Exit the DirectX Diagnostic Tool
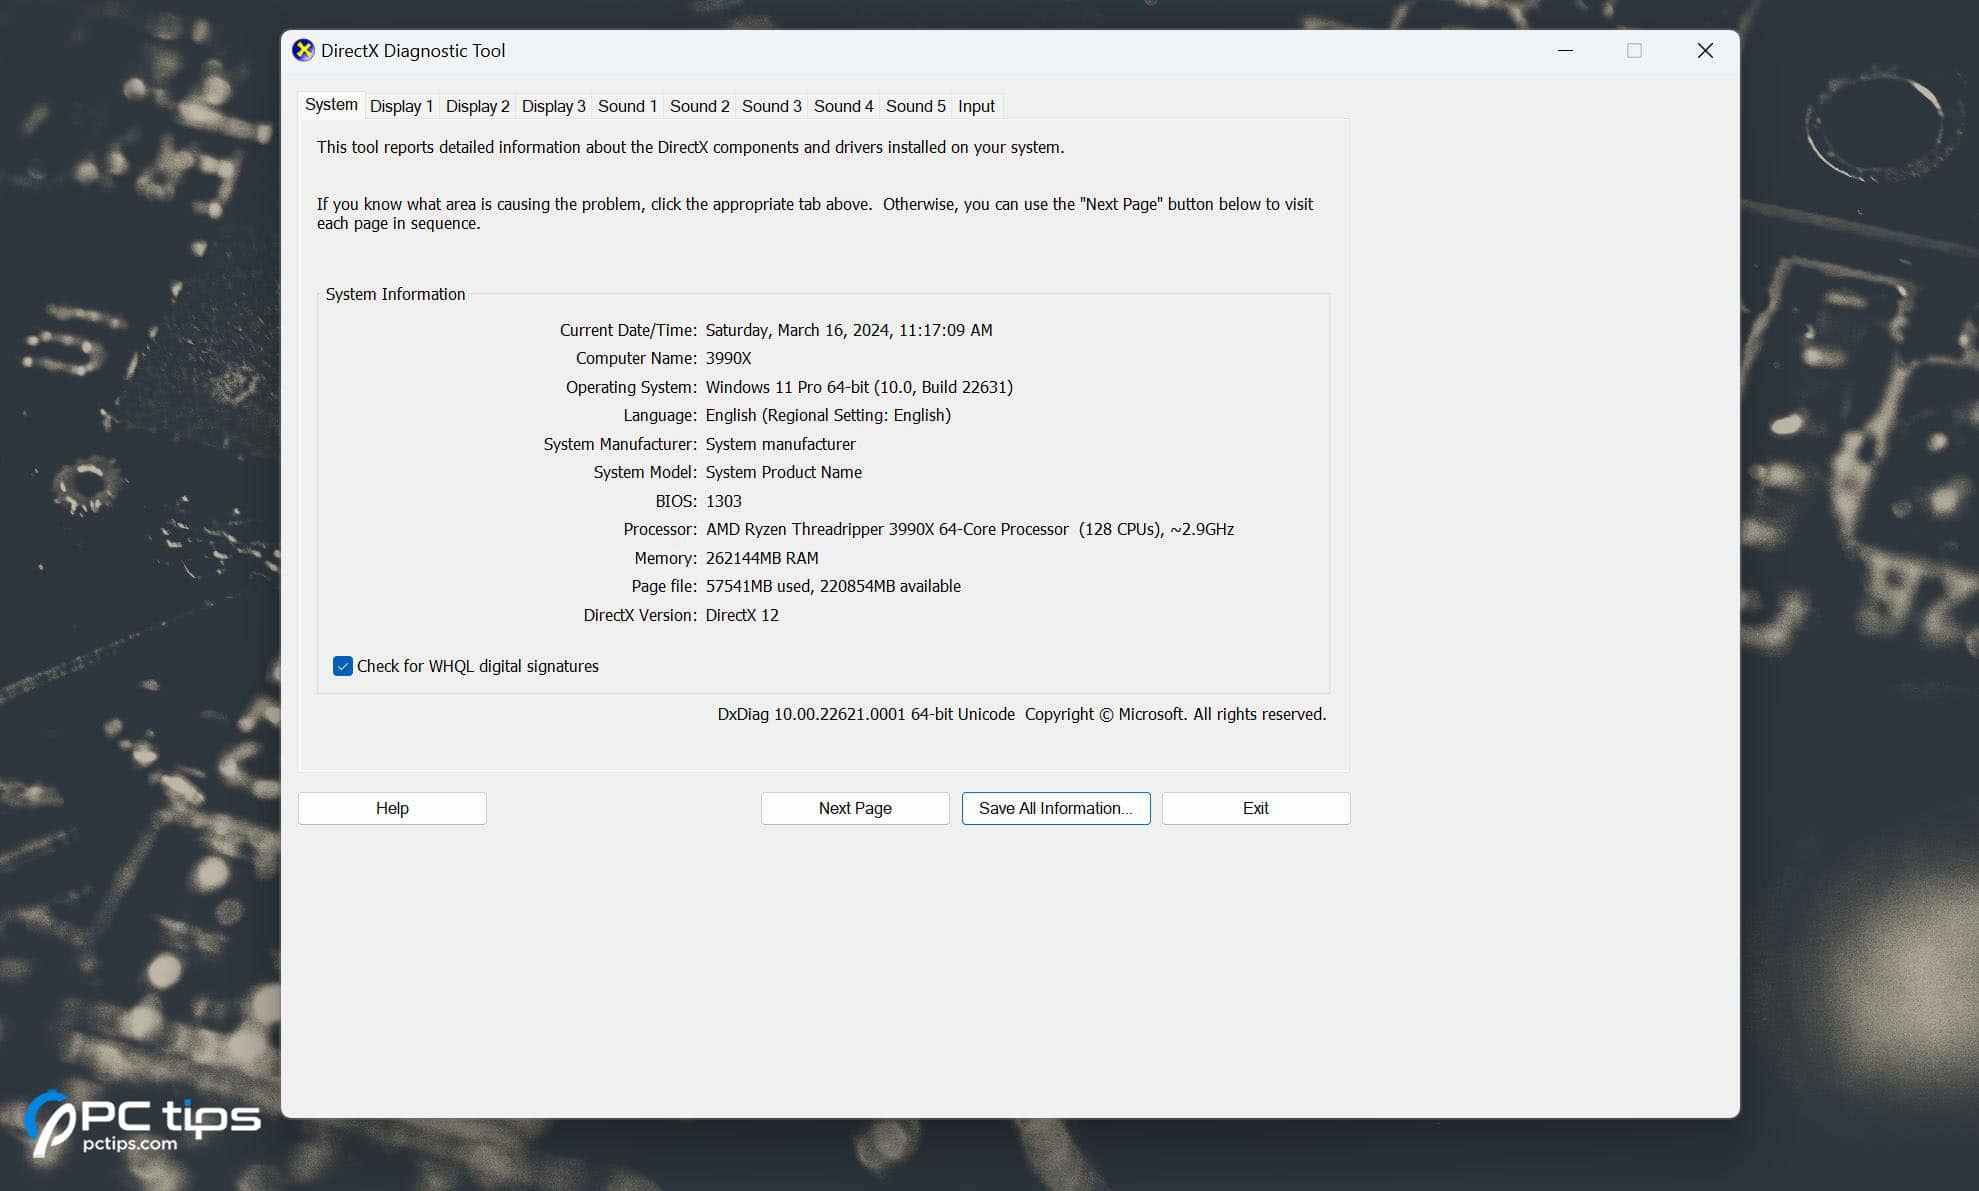1979x1191 pixels. coord(1255,808)
